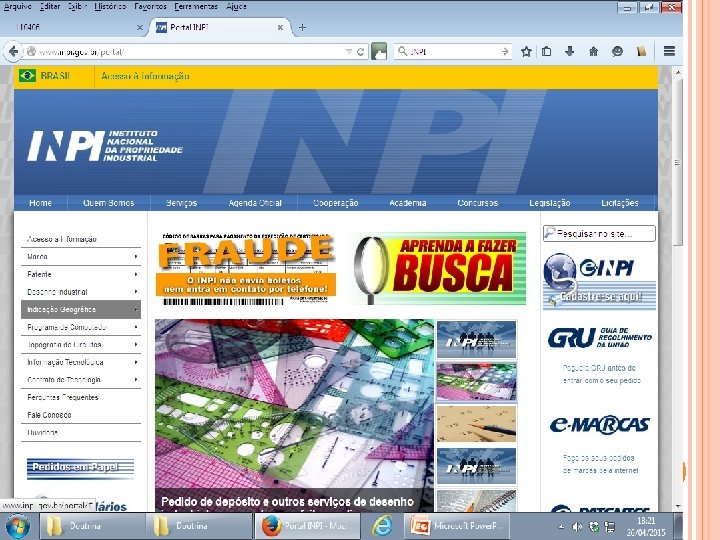The image size is (720, 540).
Task: Expand Contrato de Tecnologia submenu arrow
Action: click(x=136, y=380)
